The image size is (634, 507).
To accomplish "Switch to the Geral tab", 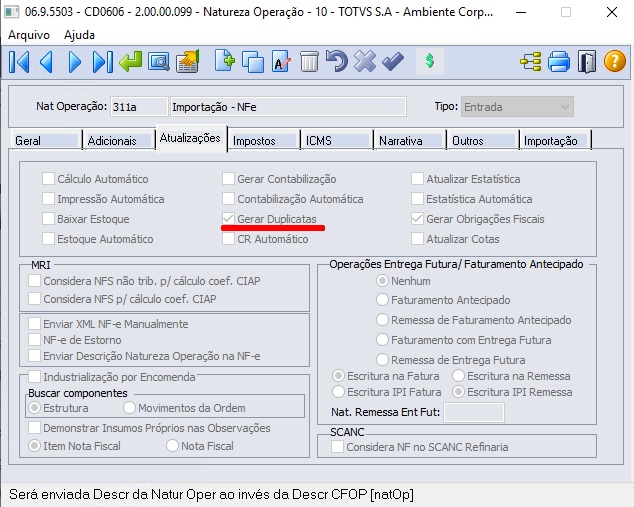I will click(x=46, y=140).
